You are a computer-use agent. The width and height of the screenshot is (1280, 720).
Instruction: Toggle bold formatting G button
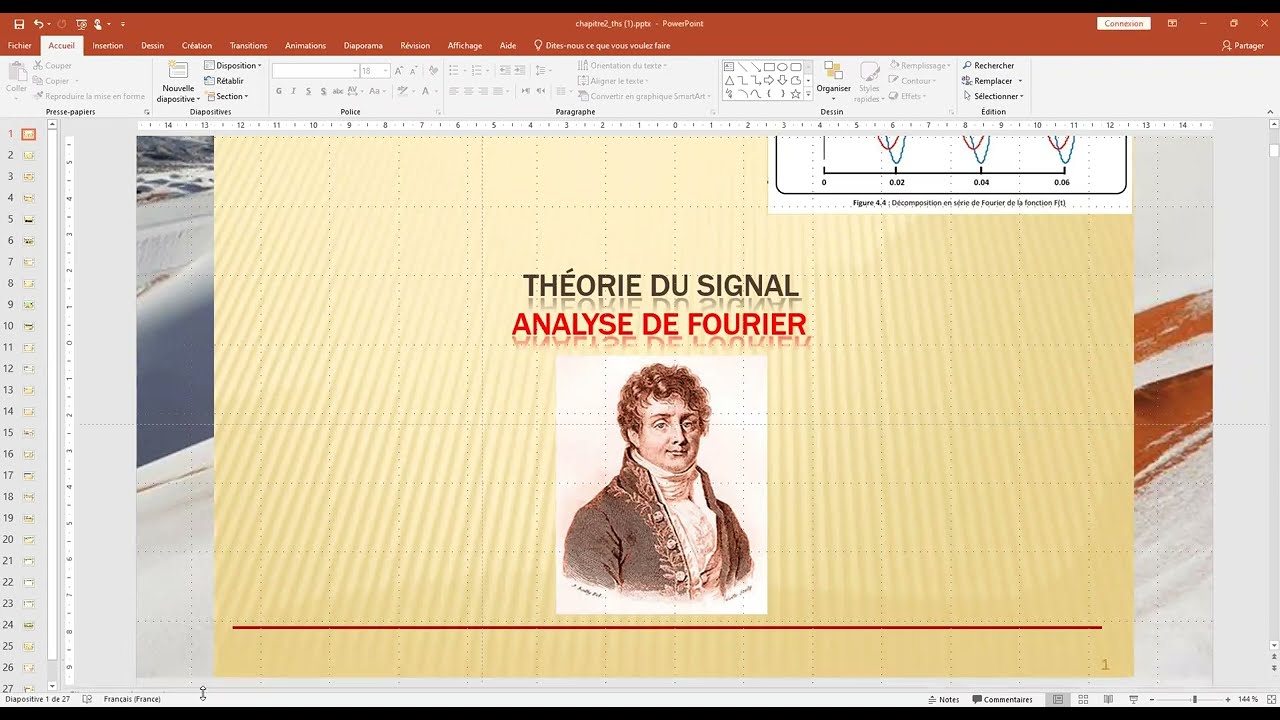tap(279, 91)
